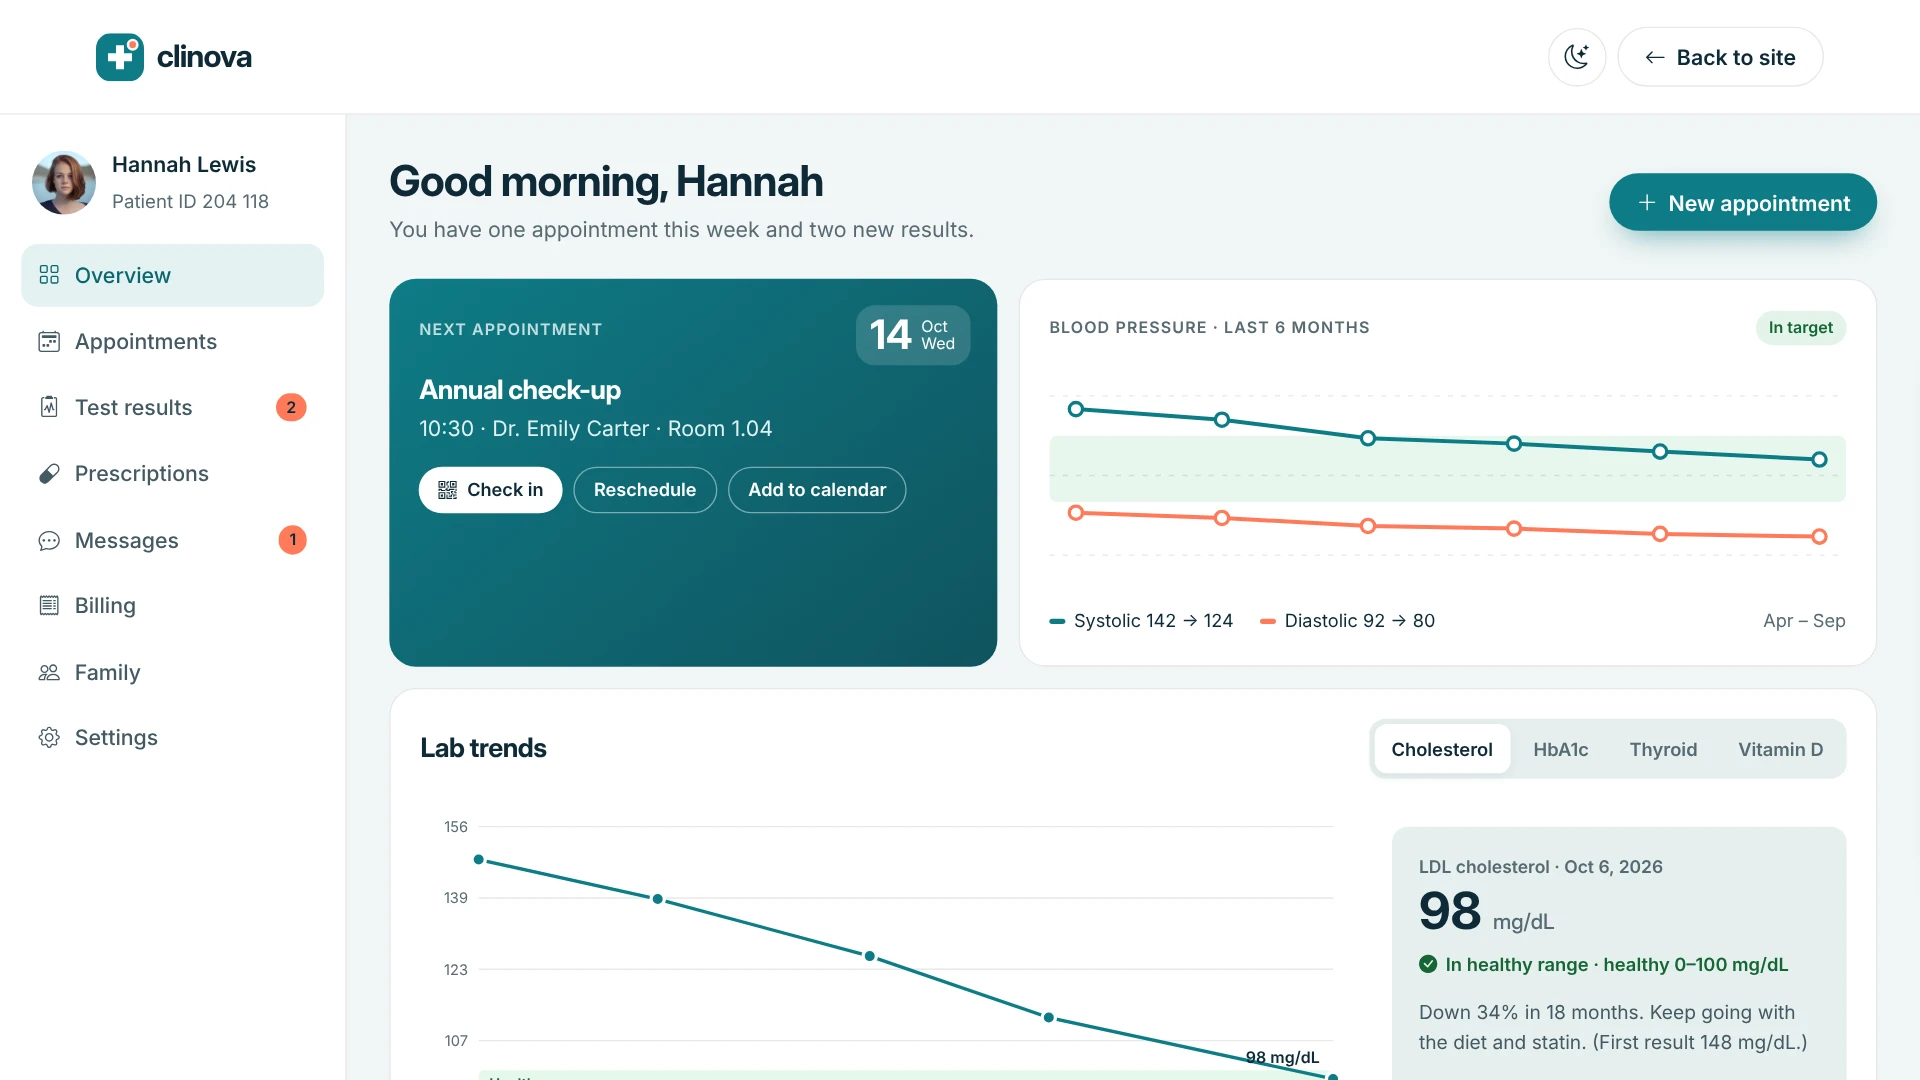Screen dimensions: 1920x1080
Task: Click the Diastolic 92 → 80 legend
Action: [x=1348, y=621]
